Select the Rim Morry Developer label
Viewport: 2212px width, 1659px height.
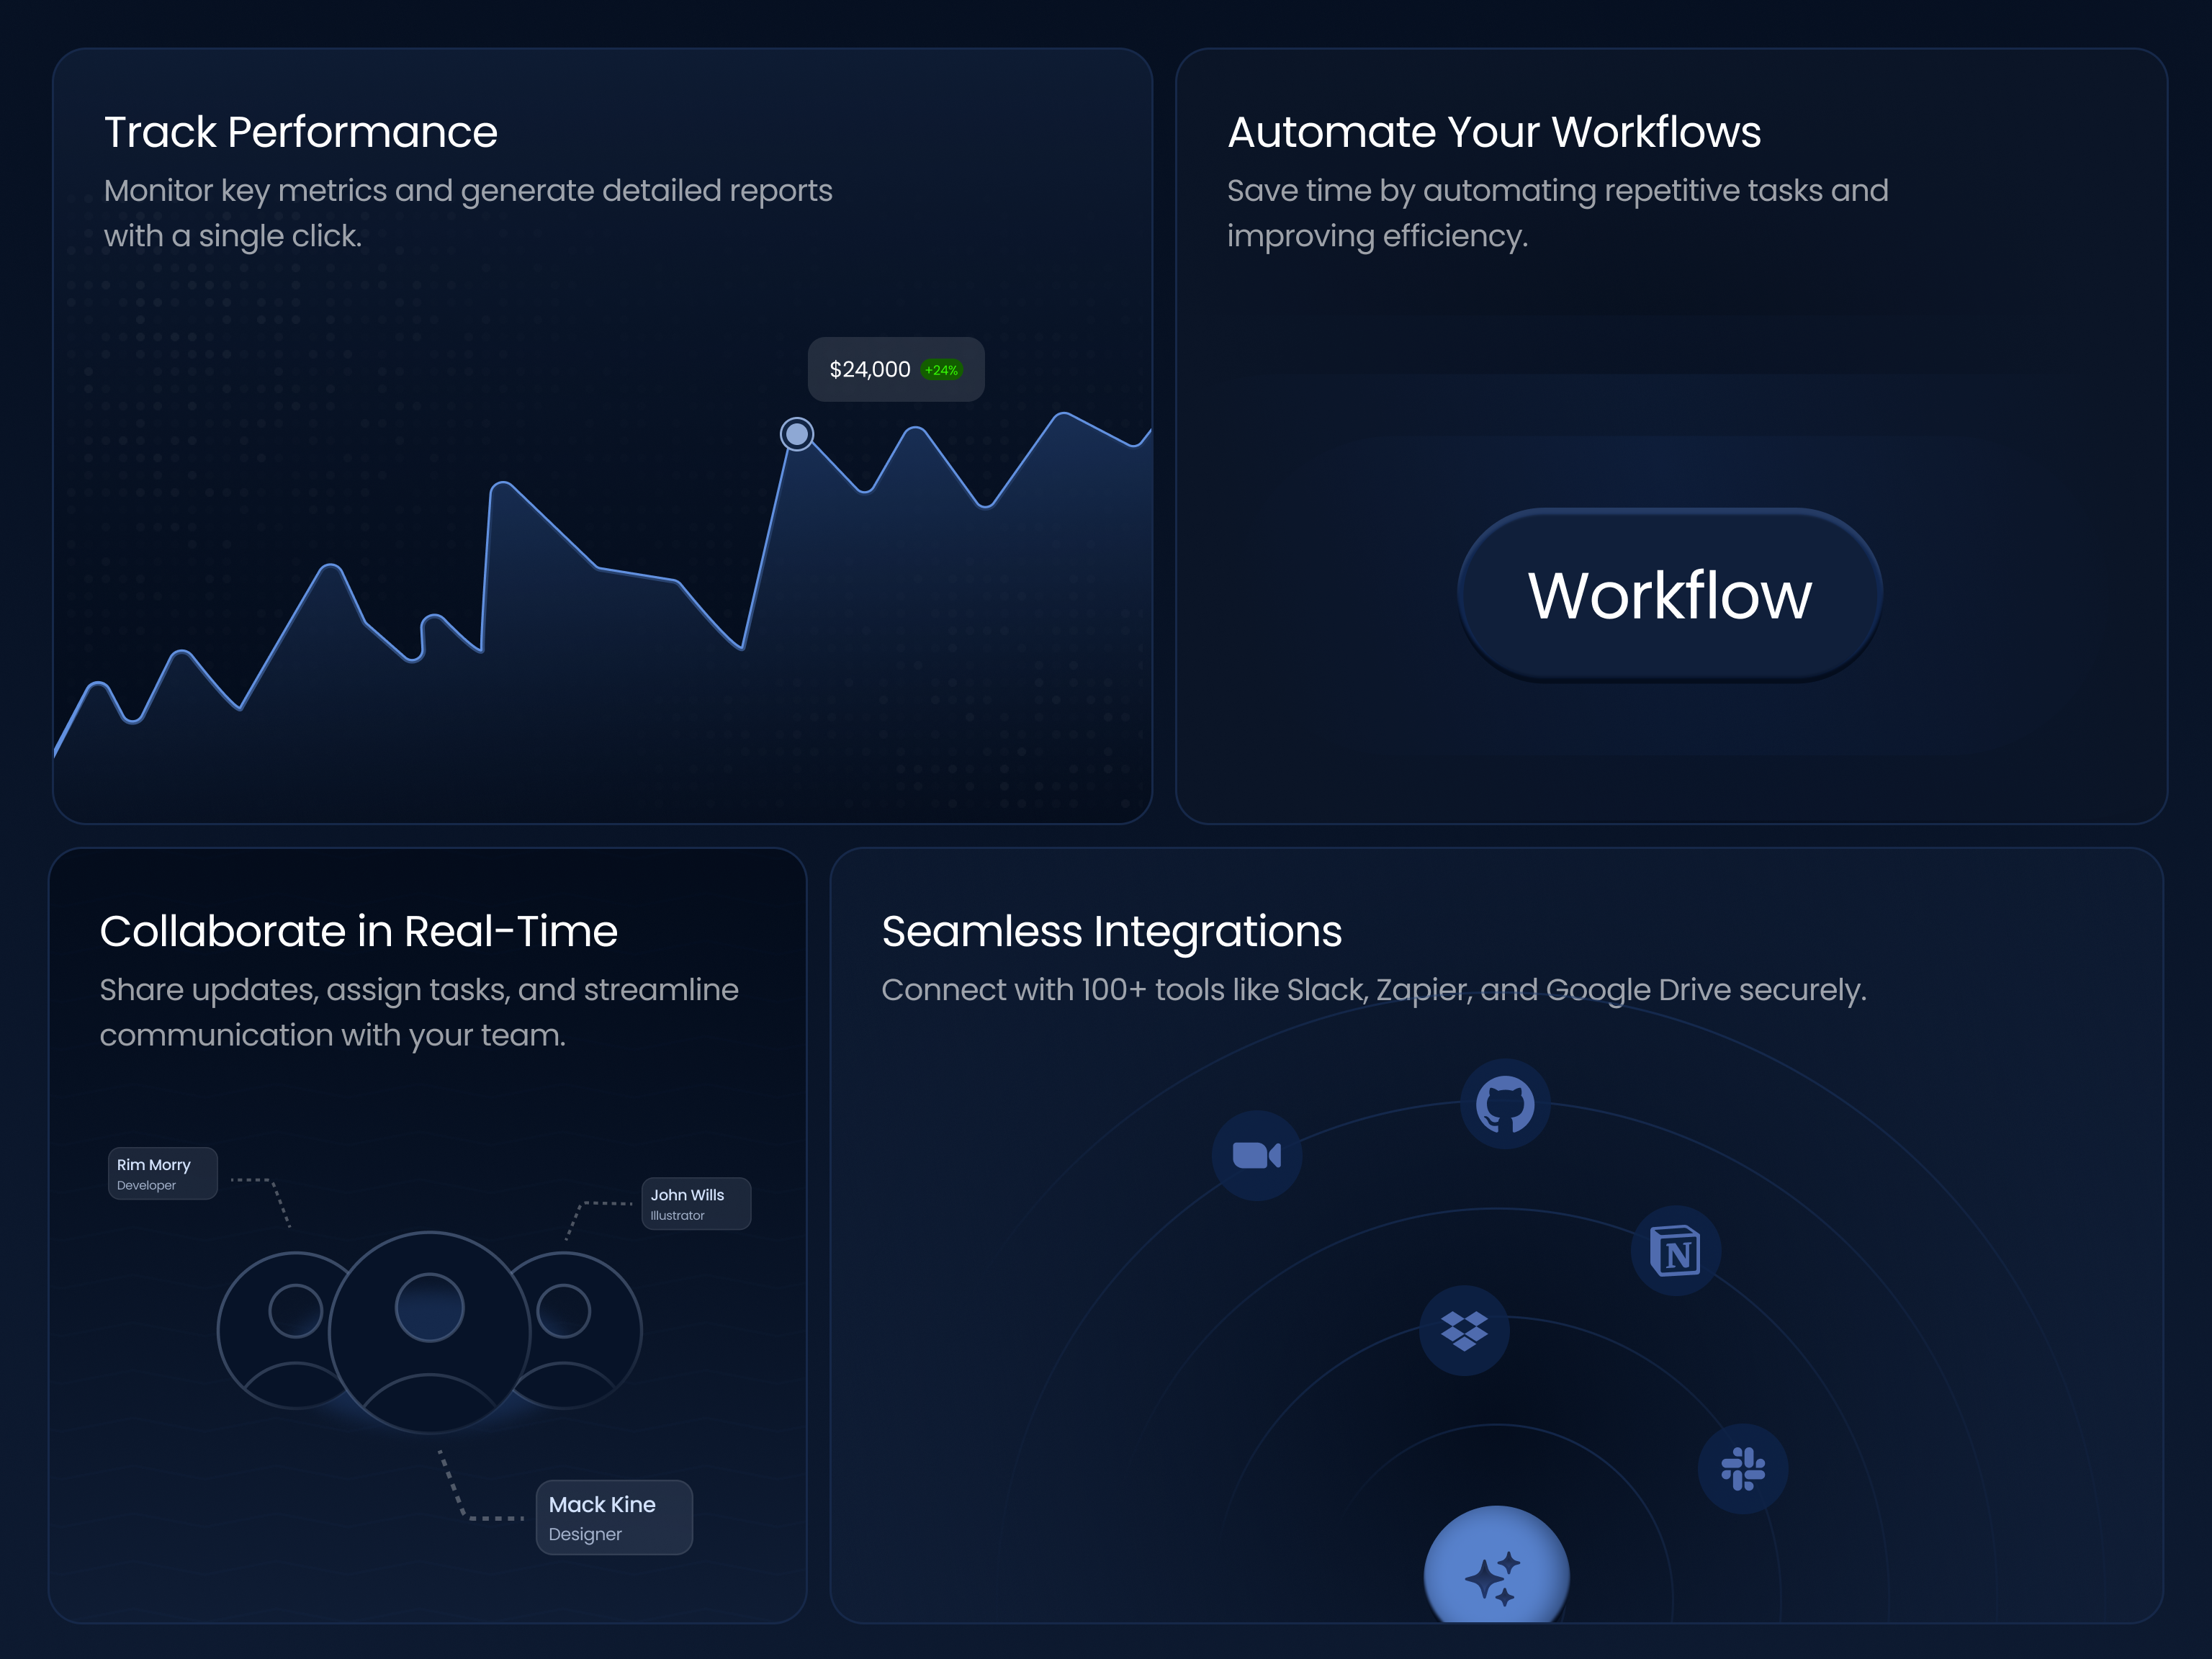163,1173
